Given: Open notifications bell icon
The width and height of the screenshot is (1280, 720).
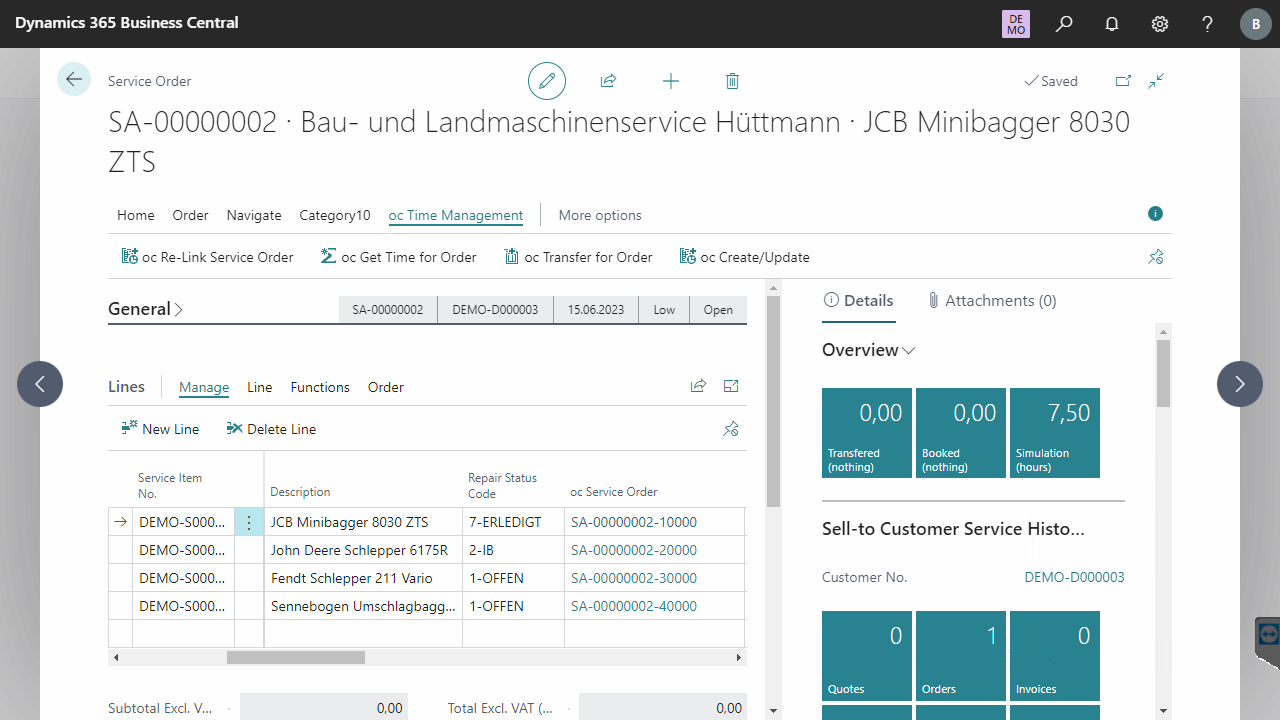Looking at the screenshot, I should [x=1112, y=23].
